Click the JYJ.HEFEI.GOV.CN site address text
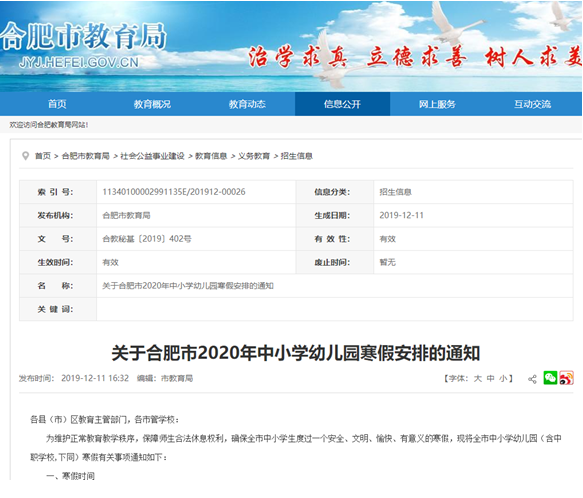This screenshot has height=498, width=583. [79, 62]
